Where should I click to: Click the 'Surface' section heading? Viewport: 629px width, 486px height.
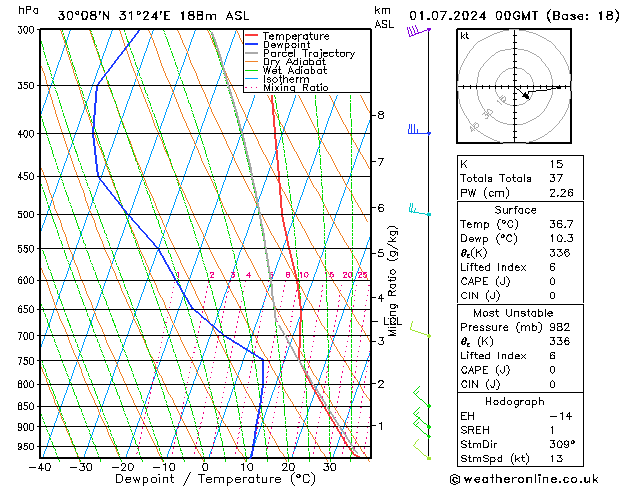pyautogui.click(x=515, y=210)
